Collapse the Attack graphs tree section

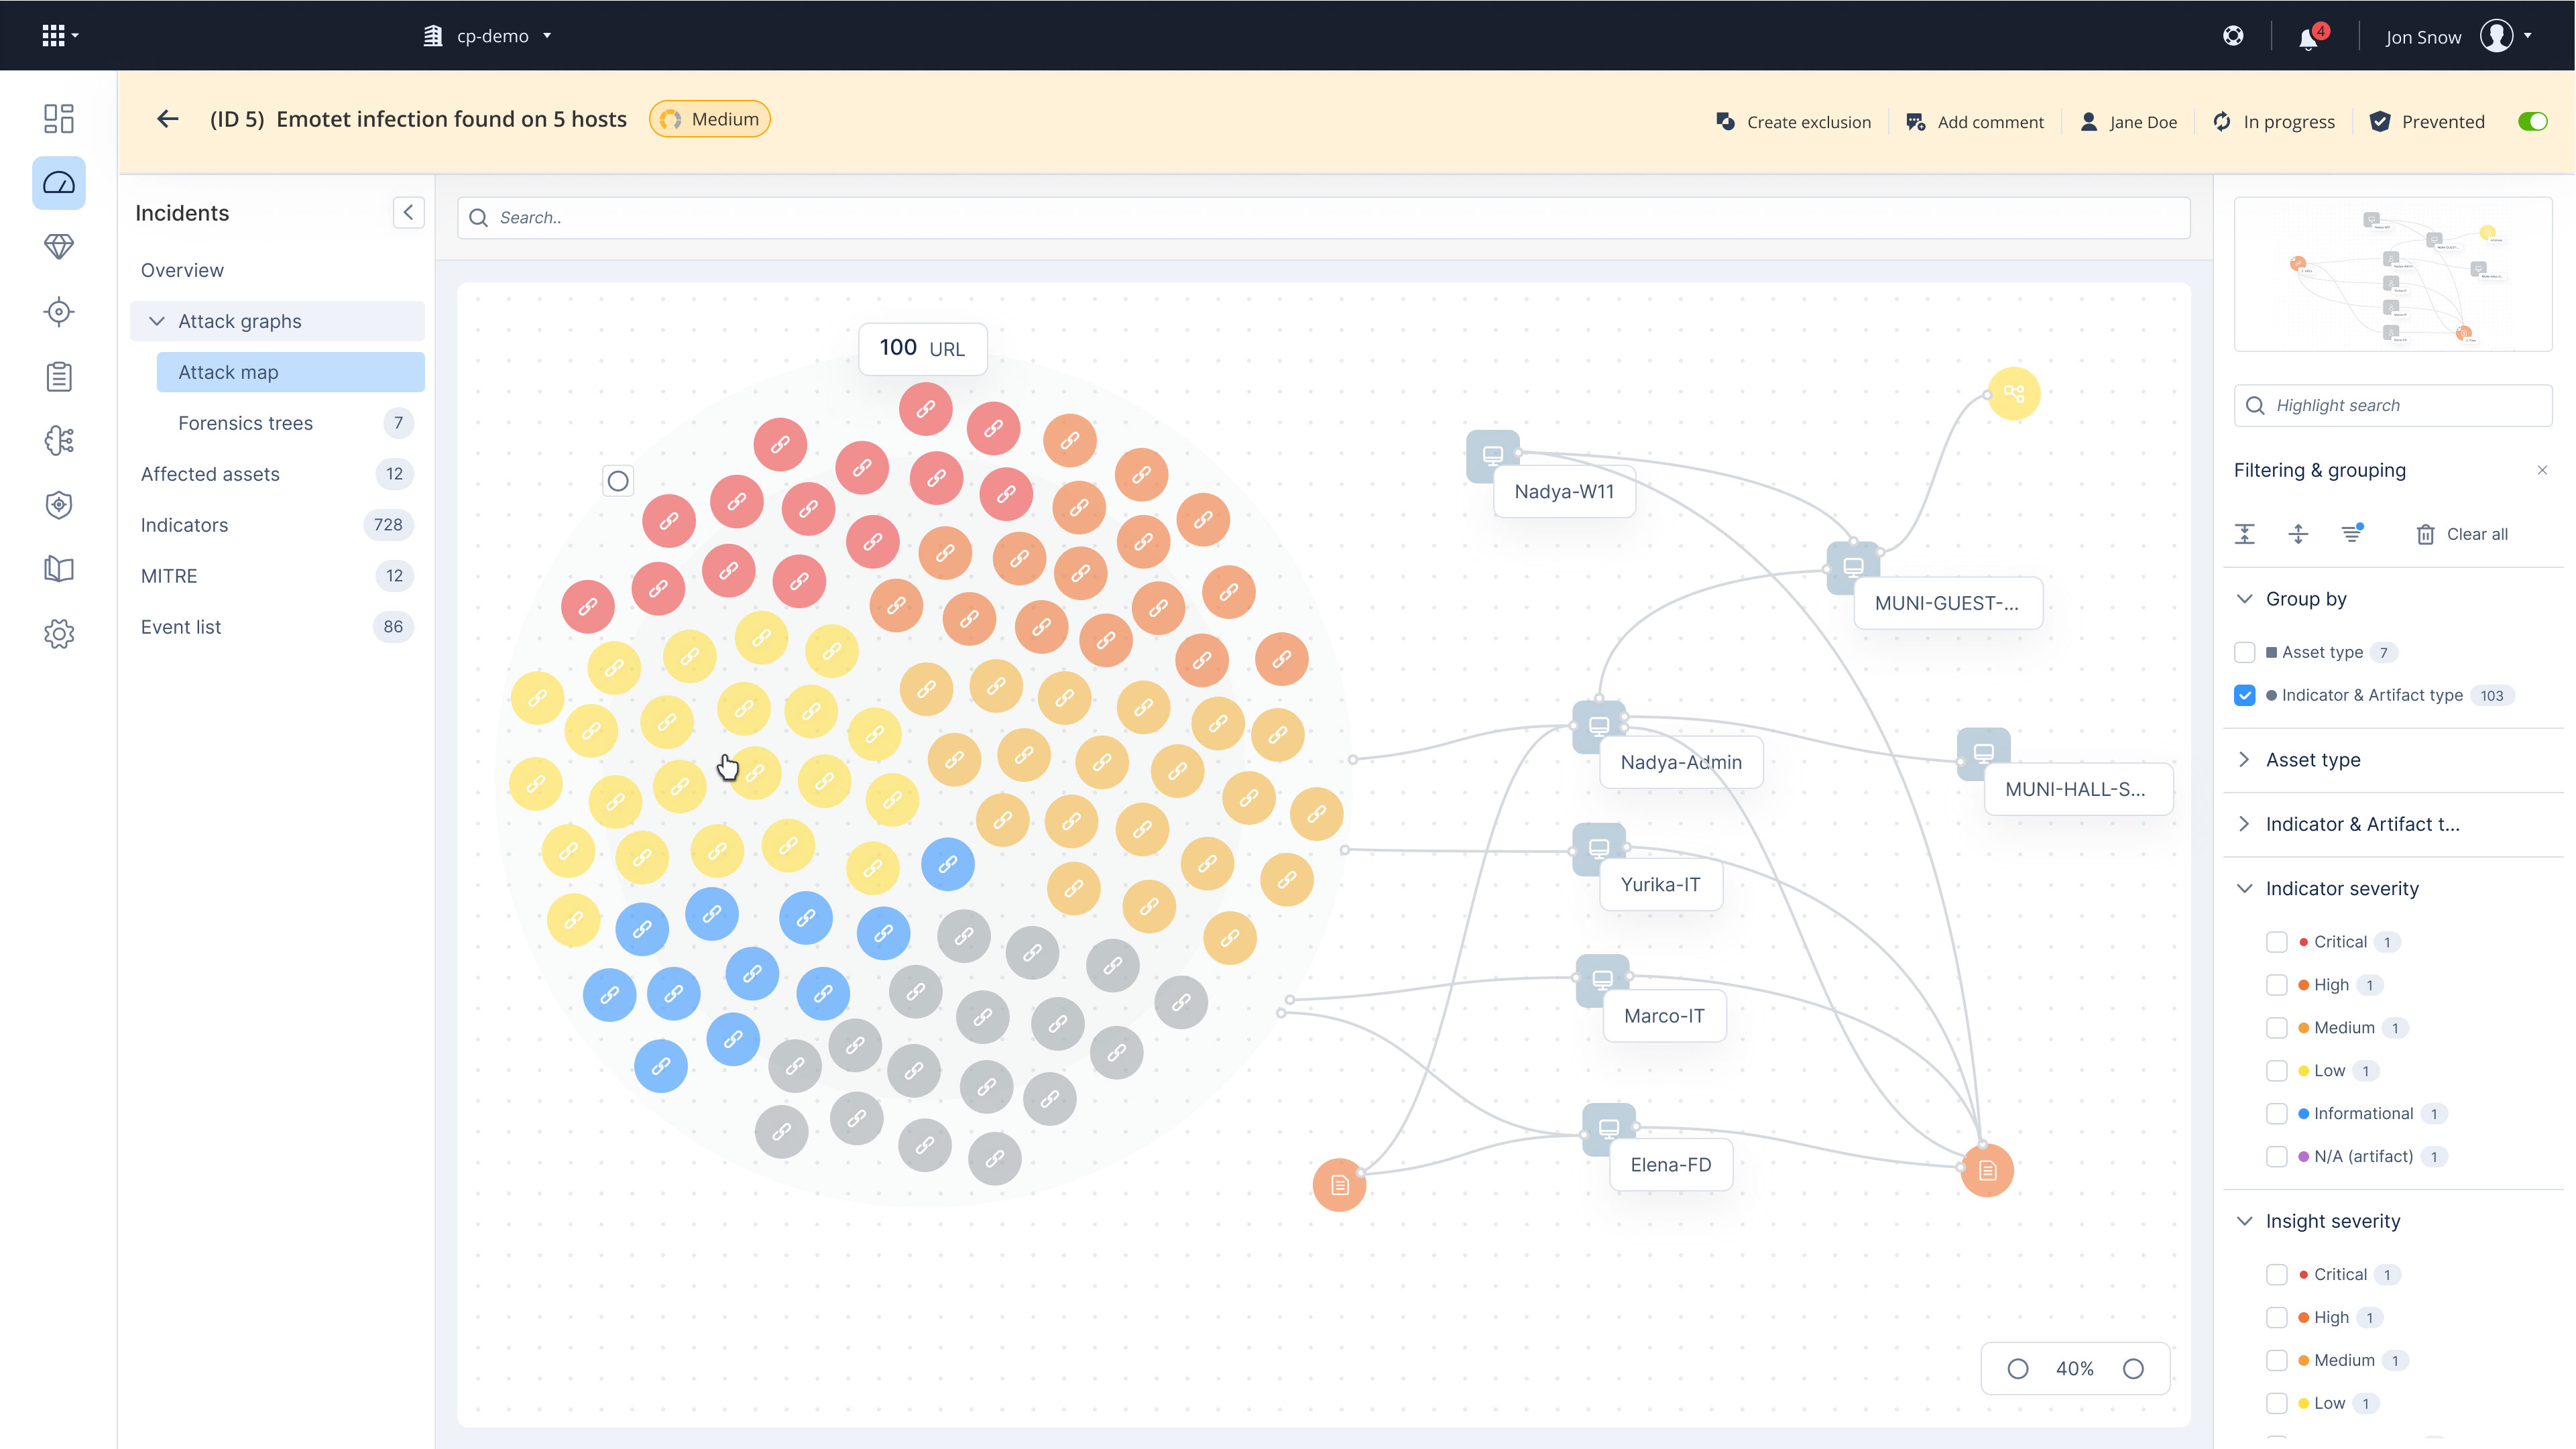pyautogui.click(x=157, y=321)
